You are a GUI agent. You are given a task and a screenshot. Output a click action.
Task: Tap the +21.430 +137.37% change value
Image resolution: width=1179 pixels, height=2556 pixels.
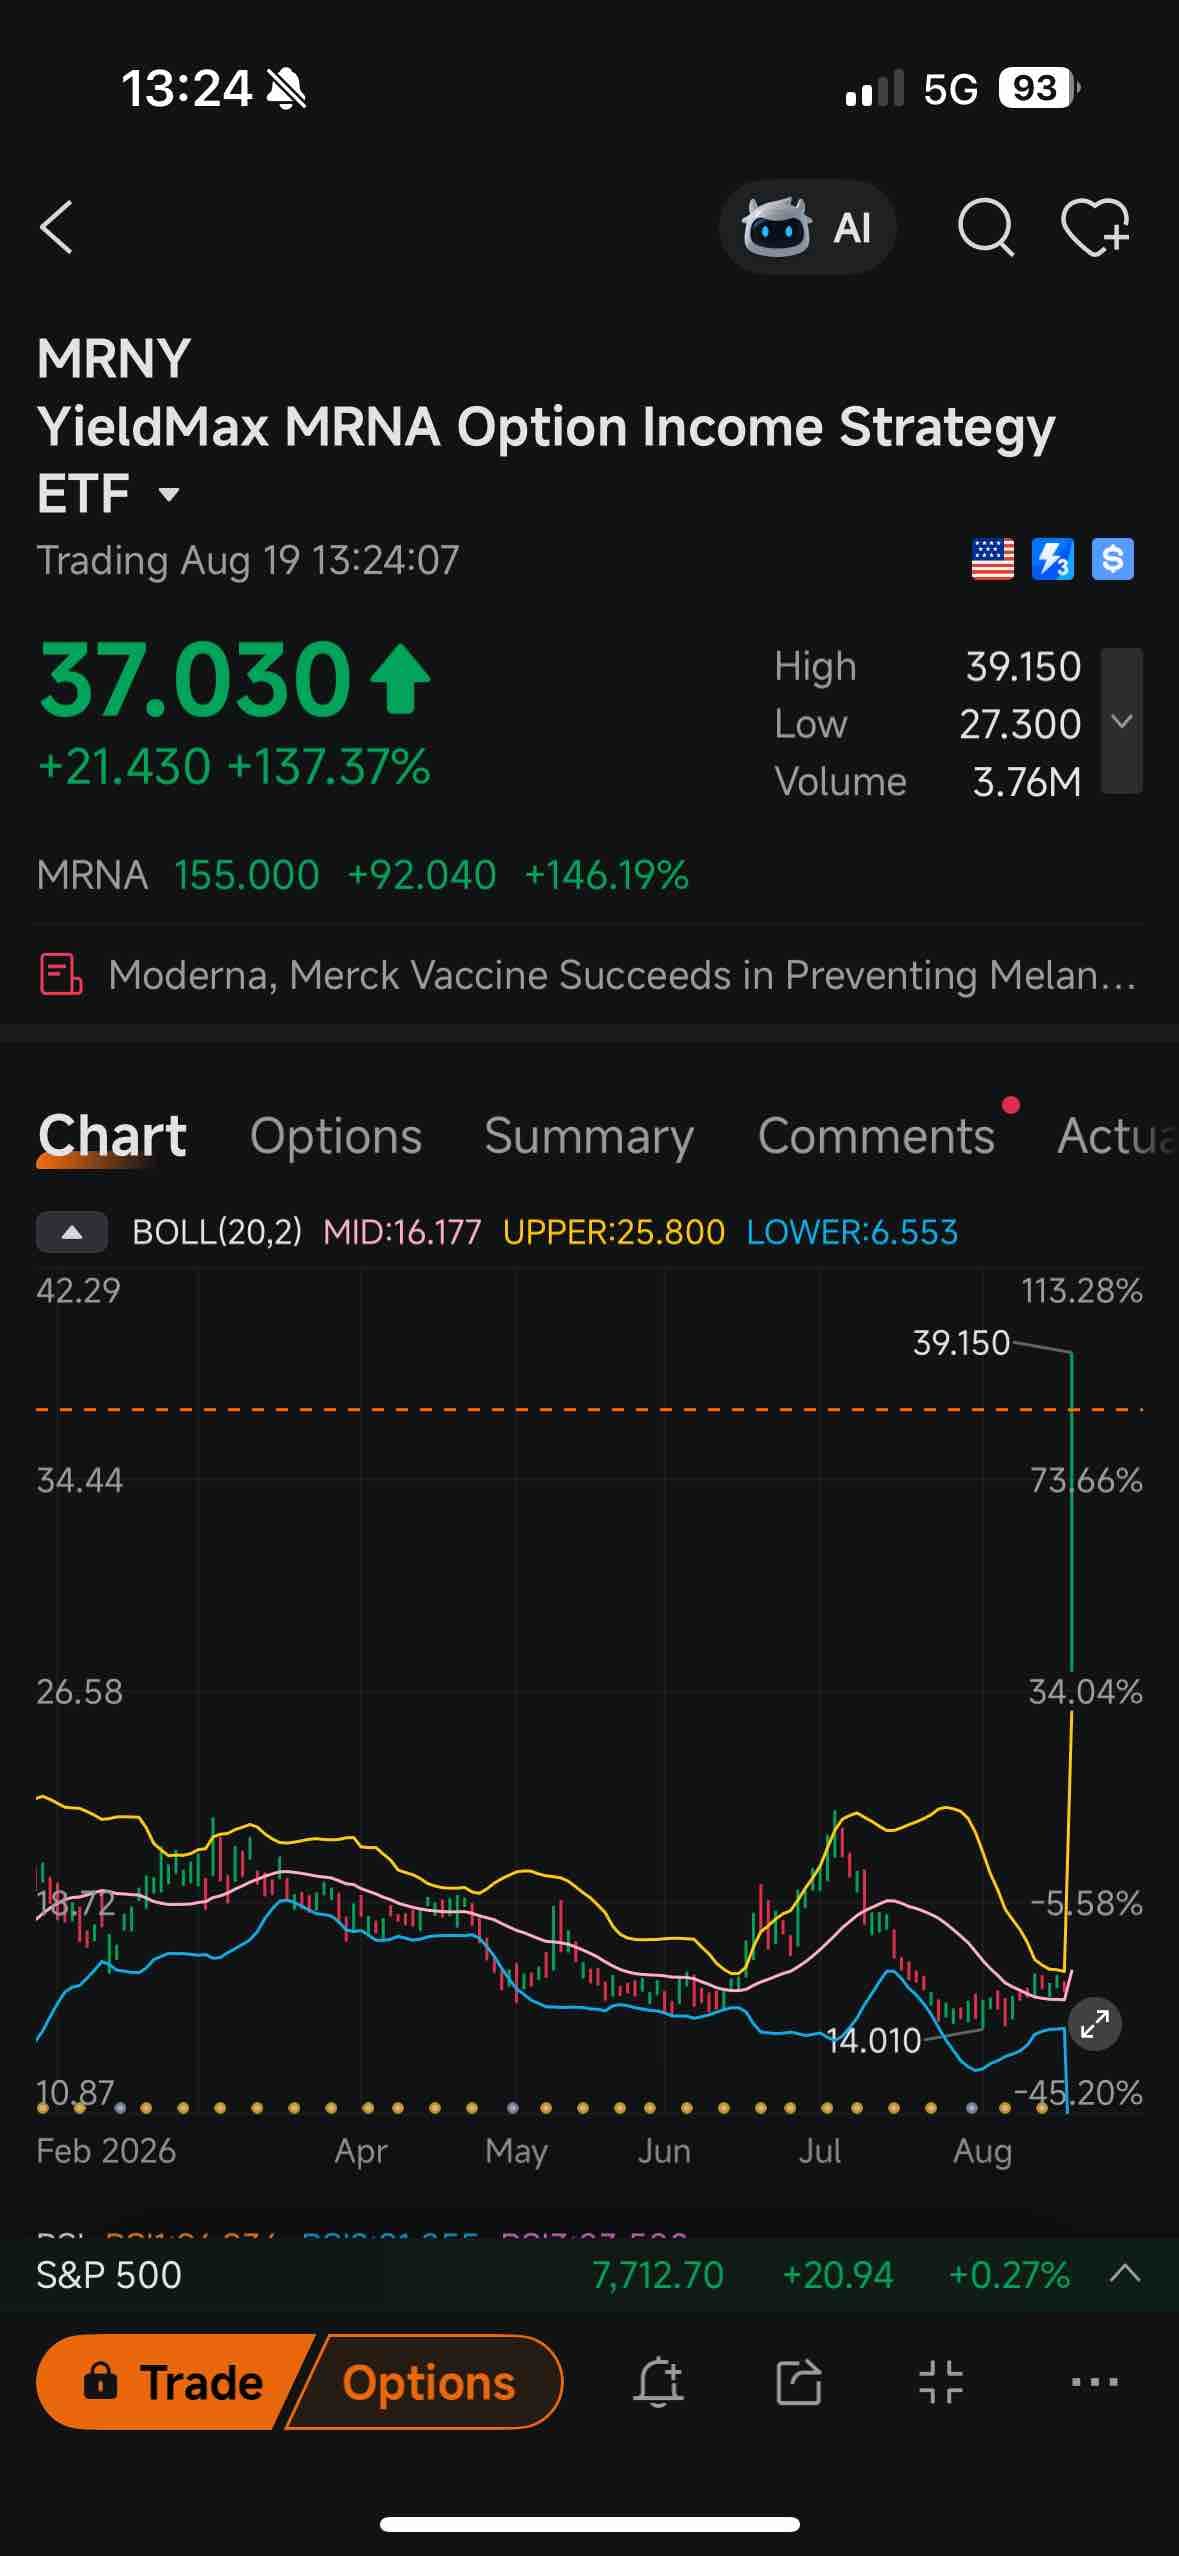pos(234,767)
